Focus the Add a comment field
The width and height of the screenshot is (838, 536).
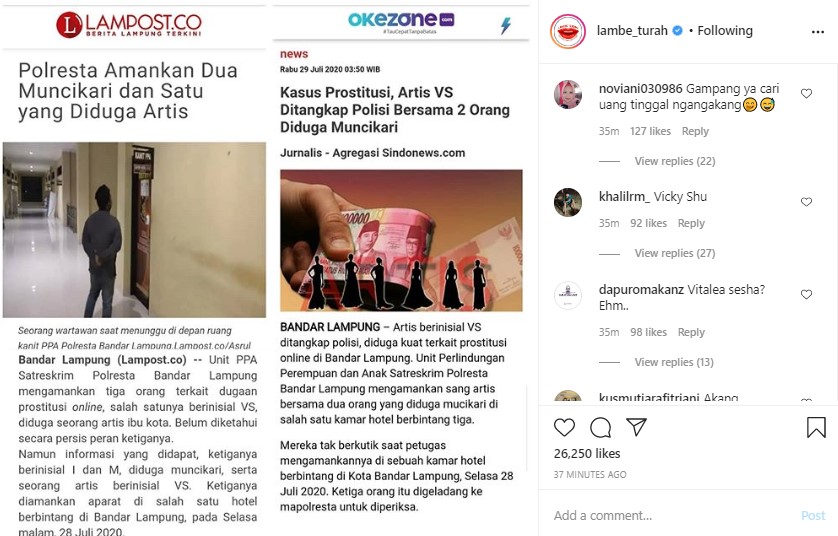click(x=673, y=515)
